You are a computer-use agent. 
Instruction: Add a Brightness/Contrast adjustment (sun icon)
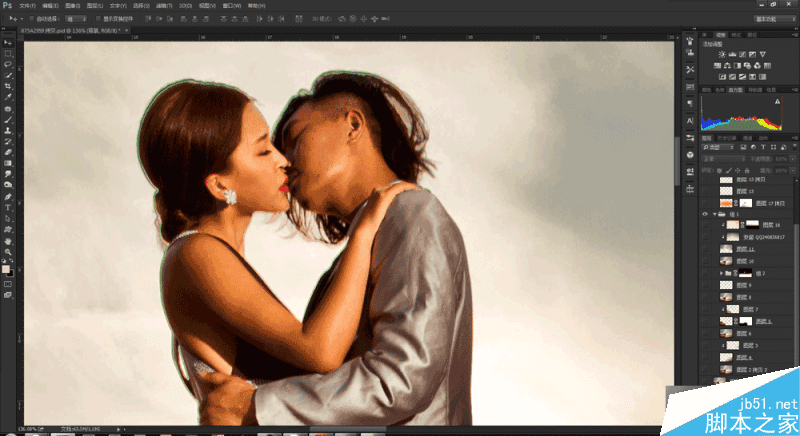(x=722, y=54)
